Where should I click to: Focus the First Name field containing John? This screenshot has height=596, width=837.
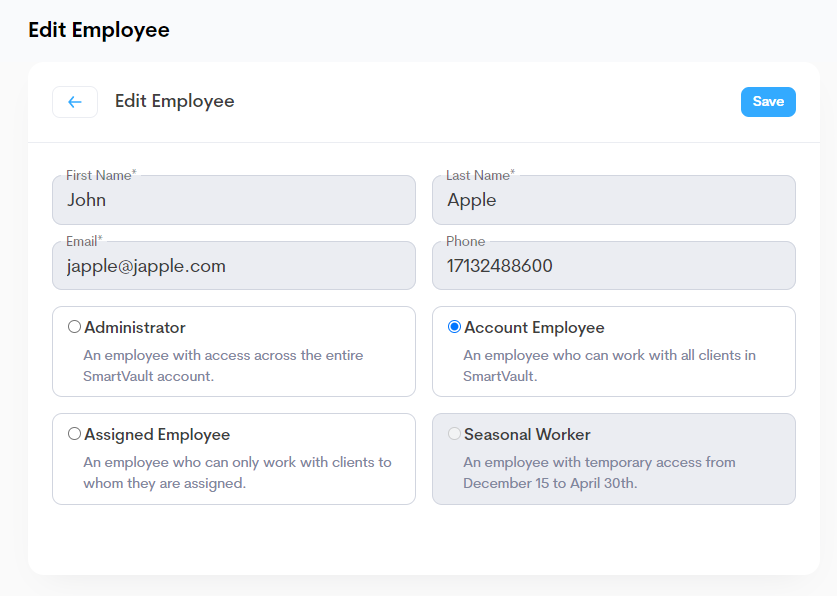pos(233,200)
